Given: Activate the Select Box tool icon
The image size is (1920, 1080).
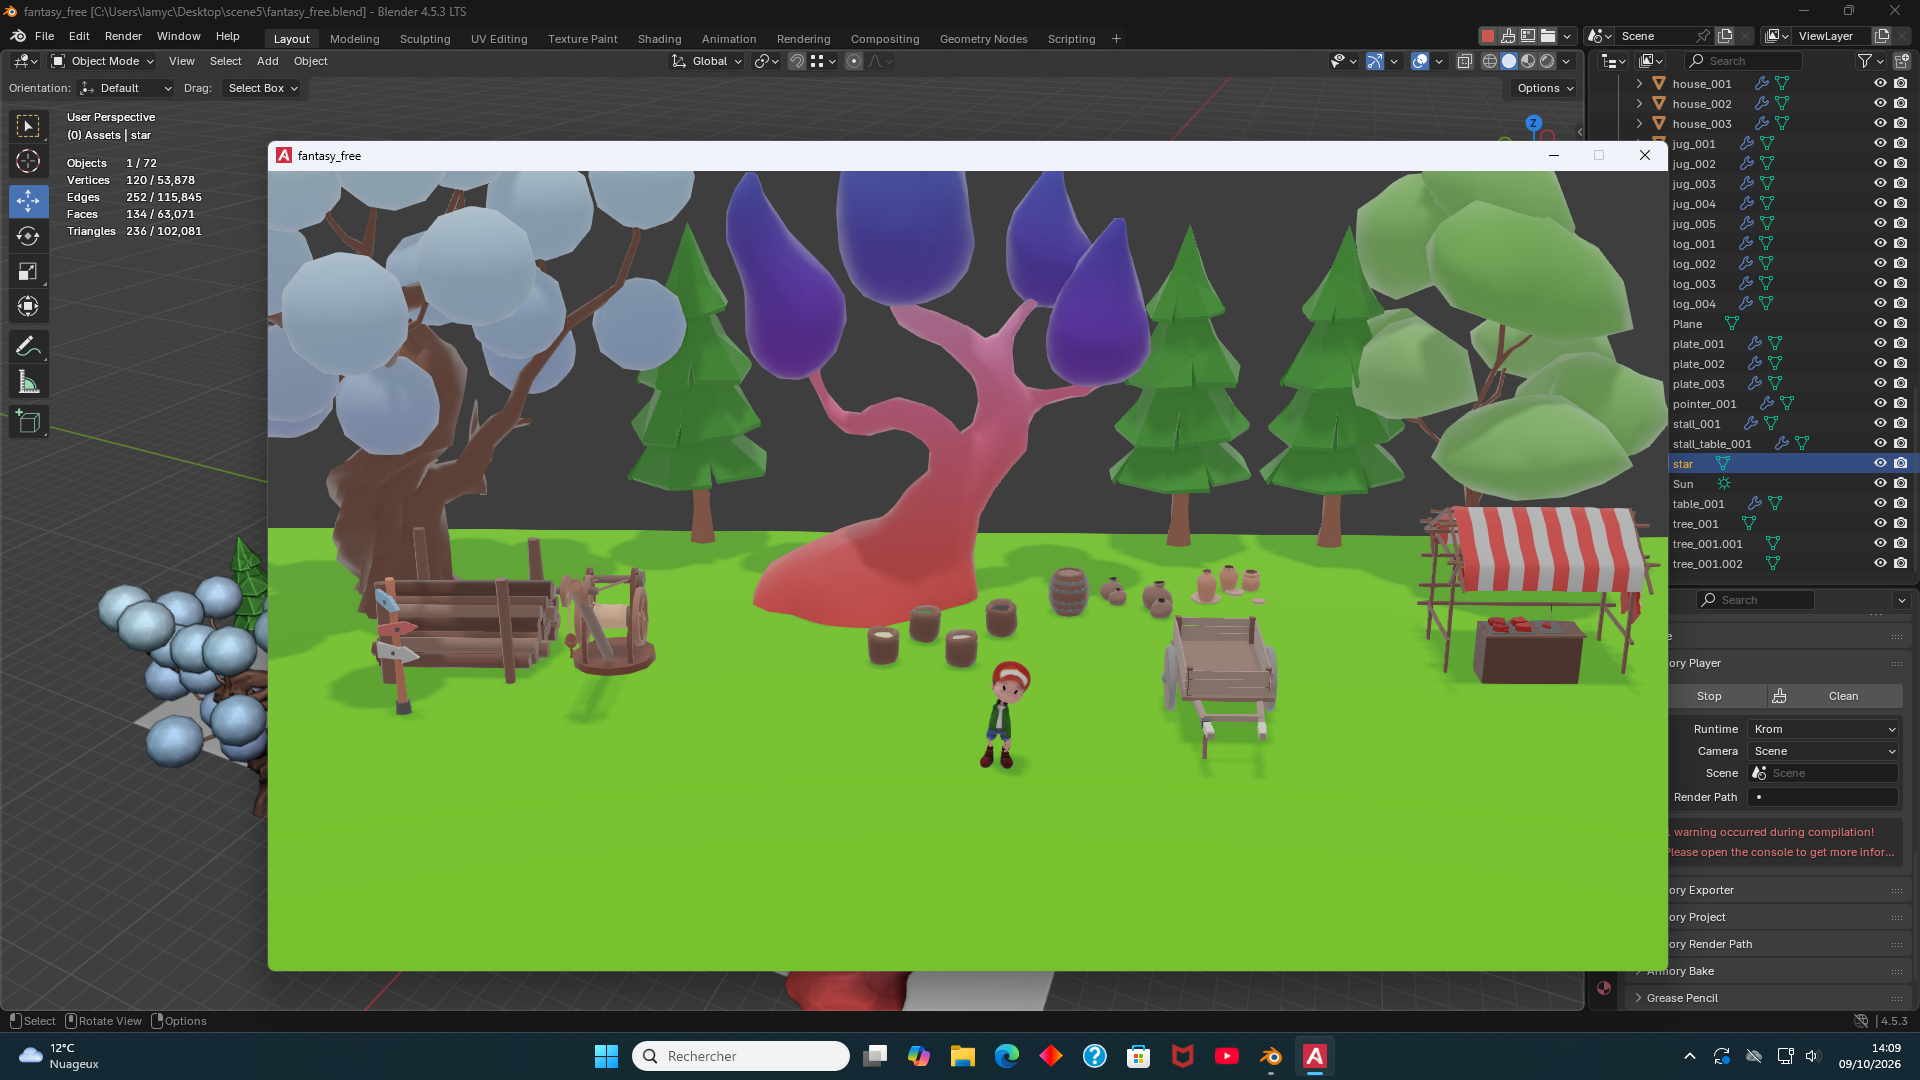Looking at the screenshot, I should click(28, 126).
